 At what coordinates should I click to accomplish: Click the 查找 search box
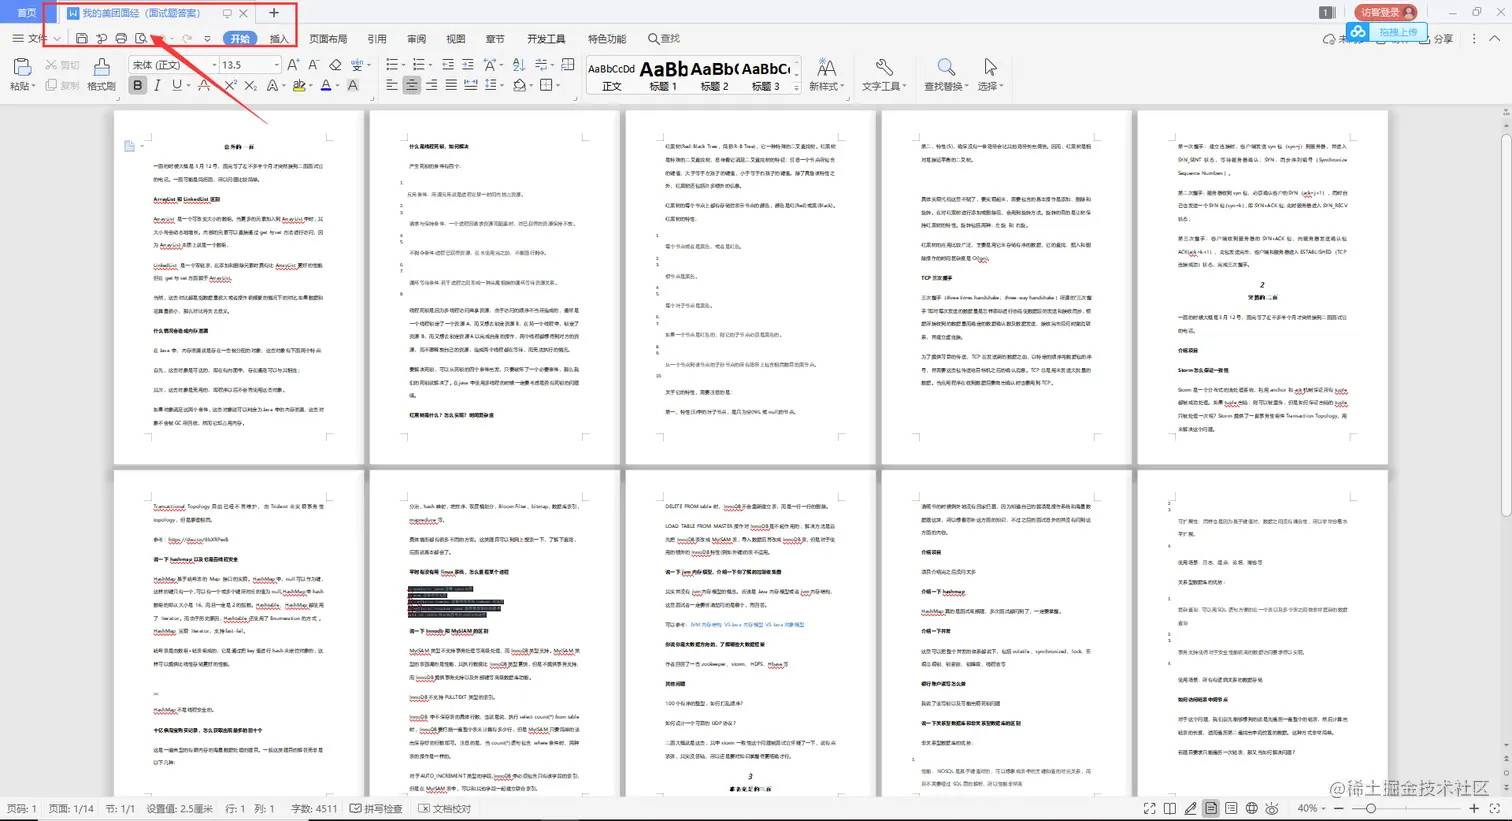tap(664, 39)
